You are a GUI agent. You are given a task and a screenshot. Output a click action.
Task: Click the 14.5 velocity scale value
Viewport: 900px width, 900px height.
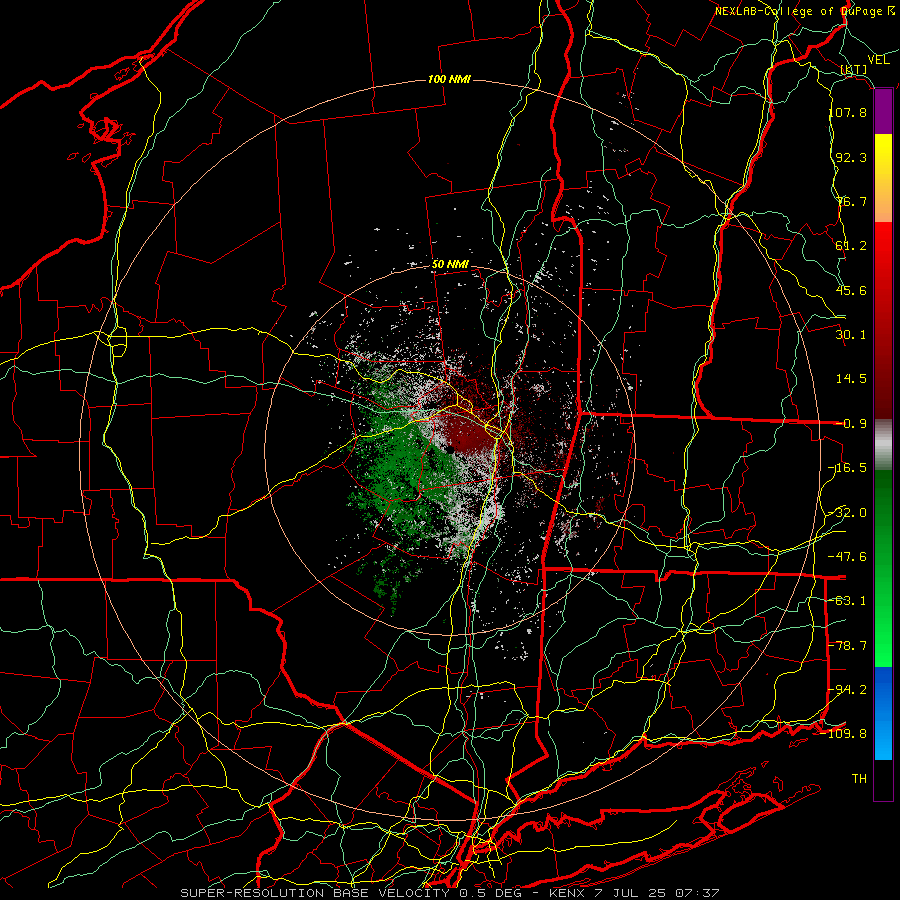click(851, 379)
